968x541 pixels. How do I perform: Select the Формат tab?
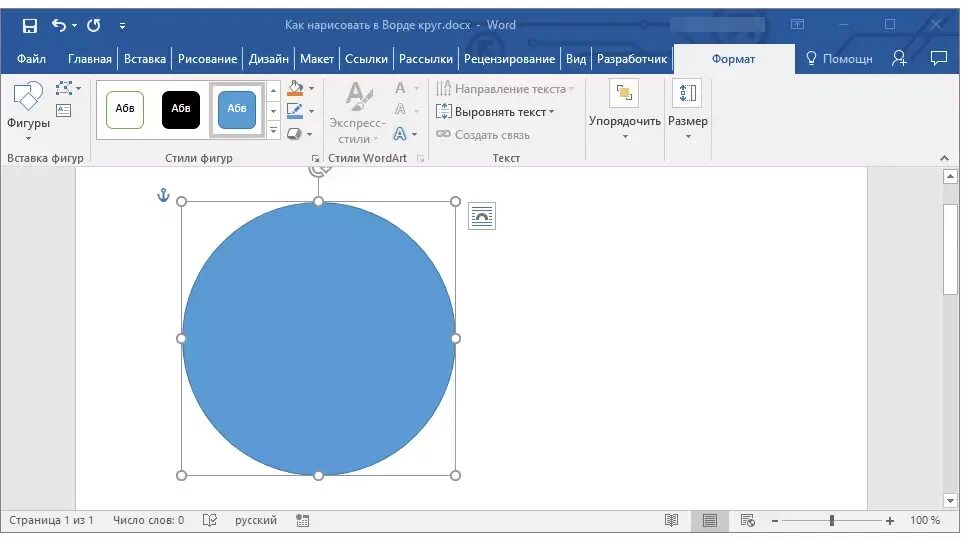(733, 59)
